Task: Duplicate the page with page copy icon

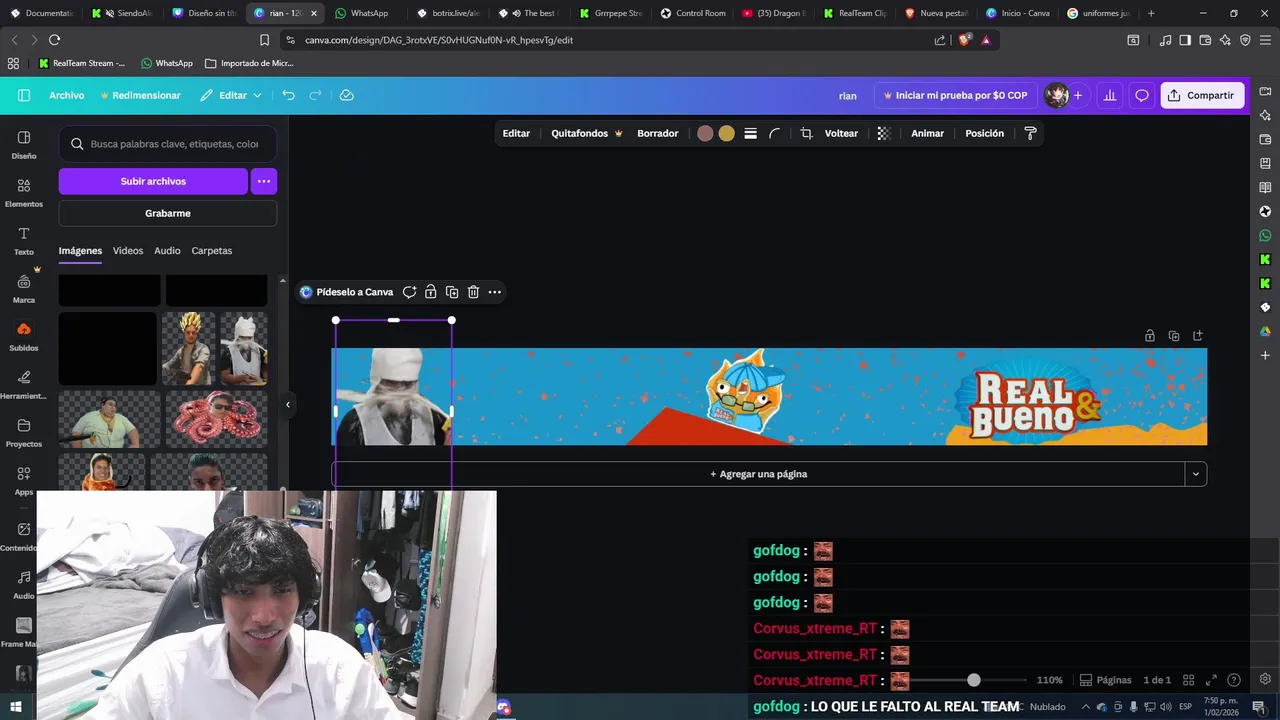Action: click(x=1174, y=336)
